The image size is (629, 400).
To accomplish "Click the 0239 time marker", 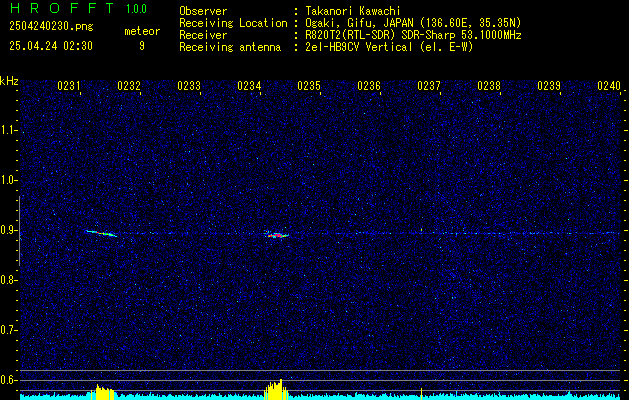I will coord(549,86).
